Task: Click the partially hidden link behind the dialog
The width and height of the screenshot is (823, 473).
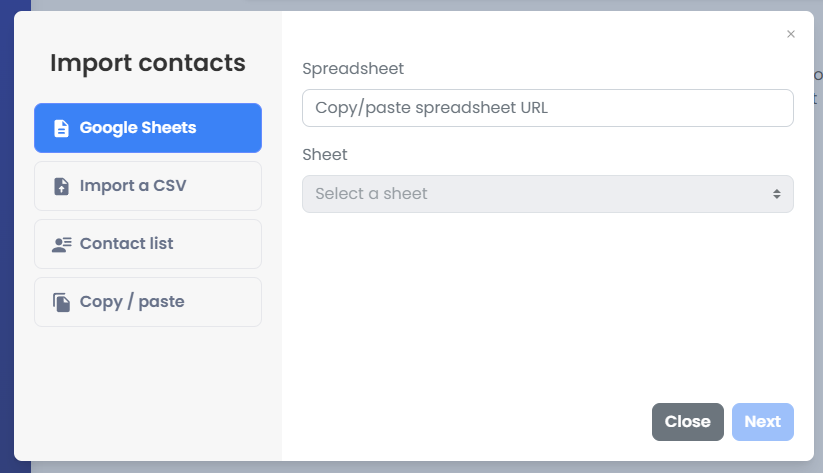Action: (x=817, y=98)
